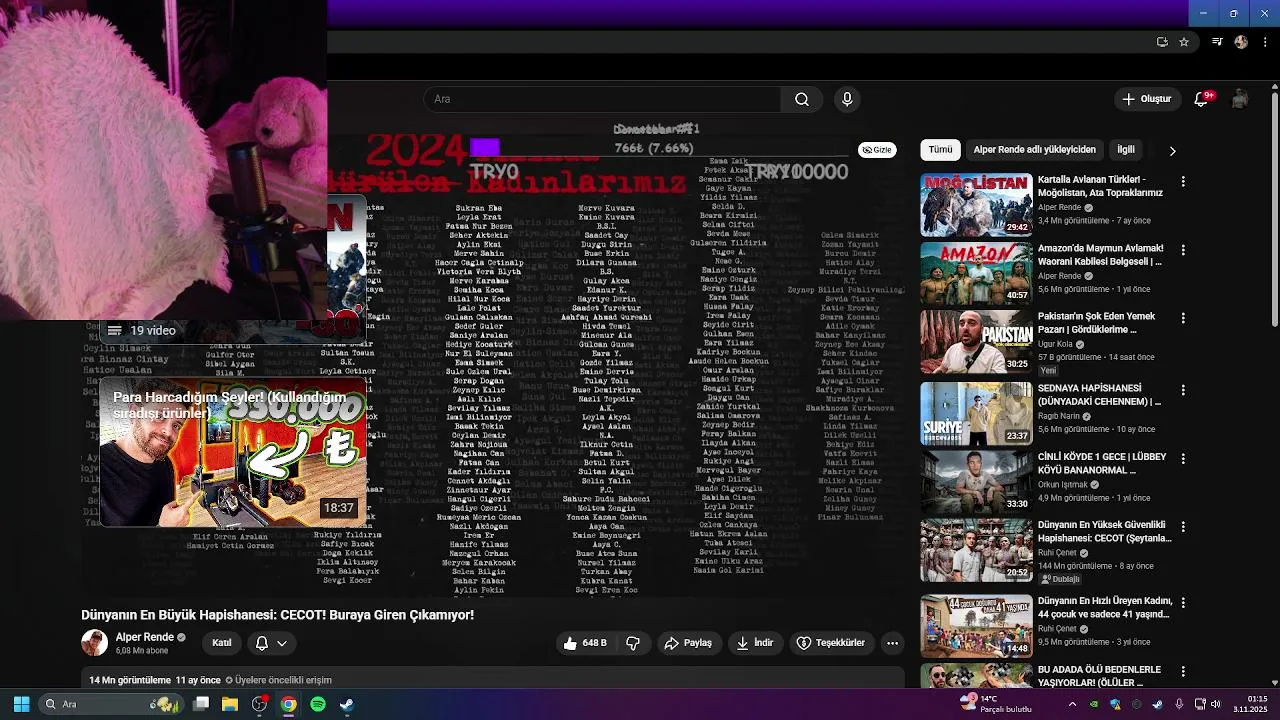Start voice search with the microphone icon
This screenshot has height=720, width=1280.
(x=847, y=99)
